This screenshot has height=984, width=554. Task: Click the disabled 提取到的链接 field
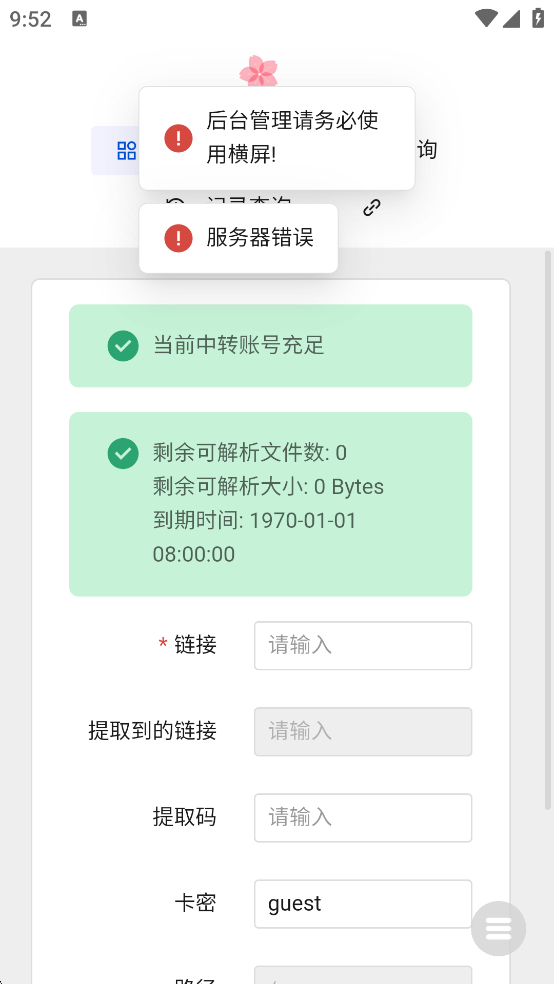(363, 732)
